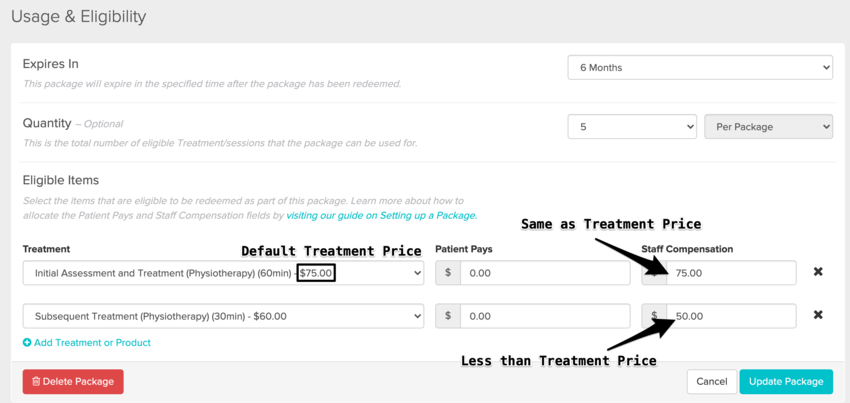
Task: Remove the Initial Assessment treatment row
Action: click(x=818, y=272)
